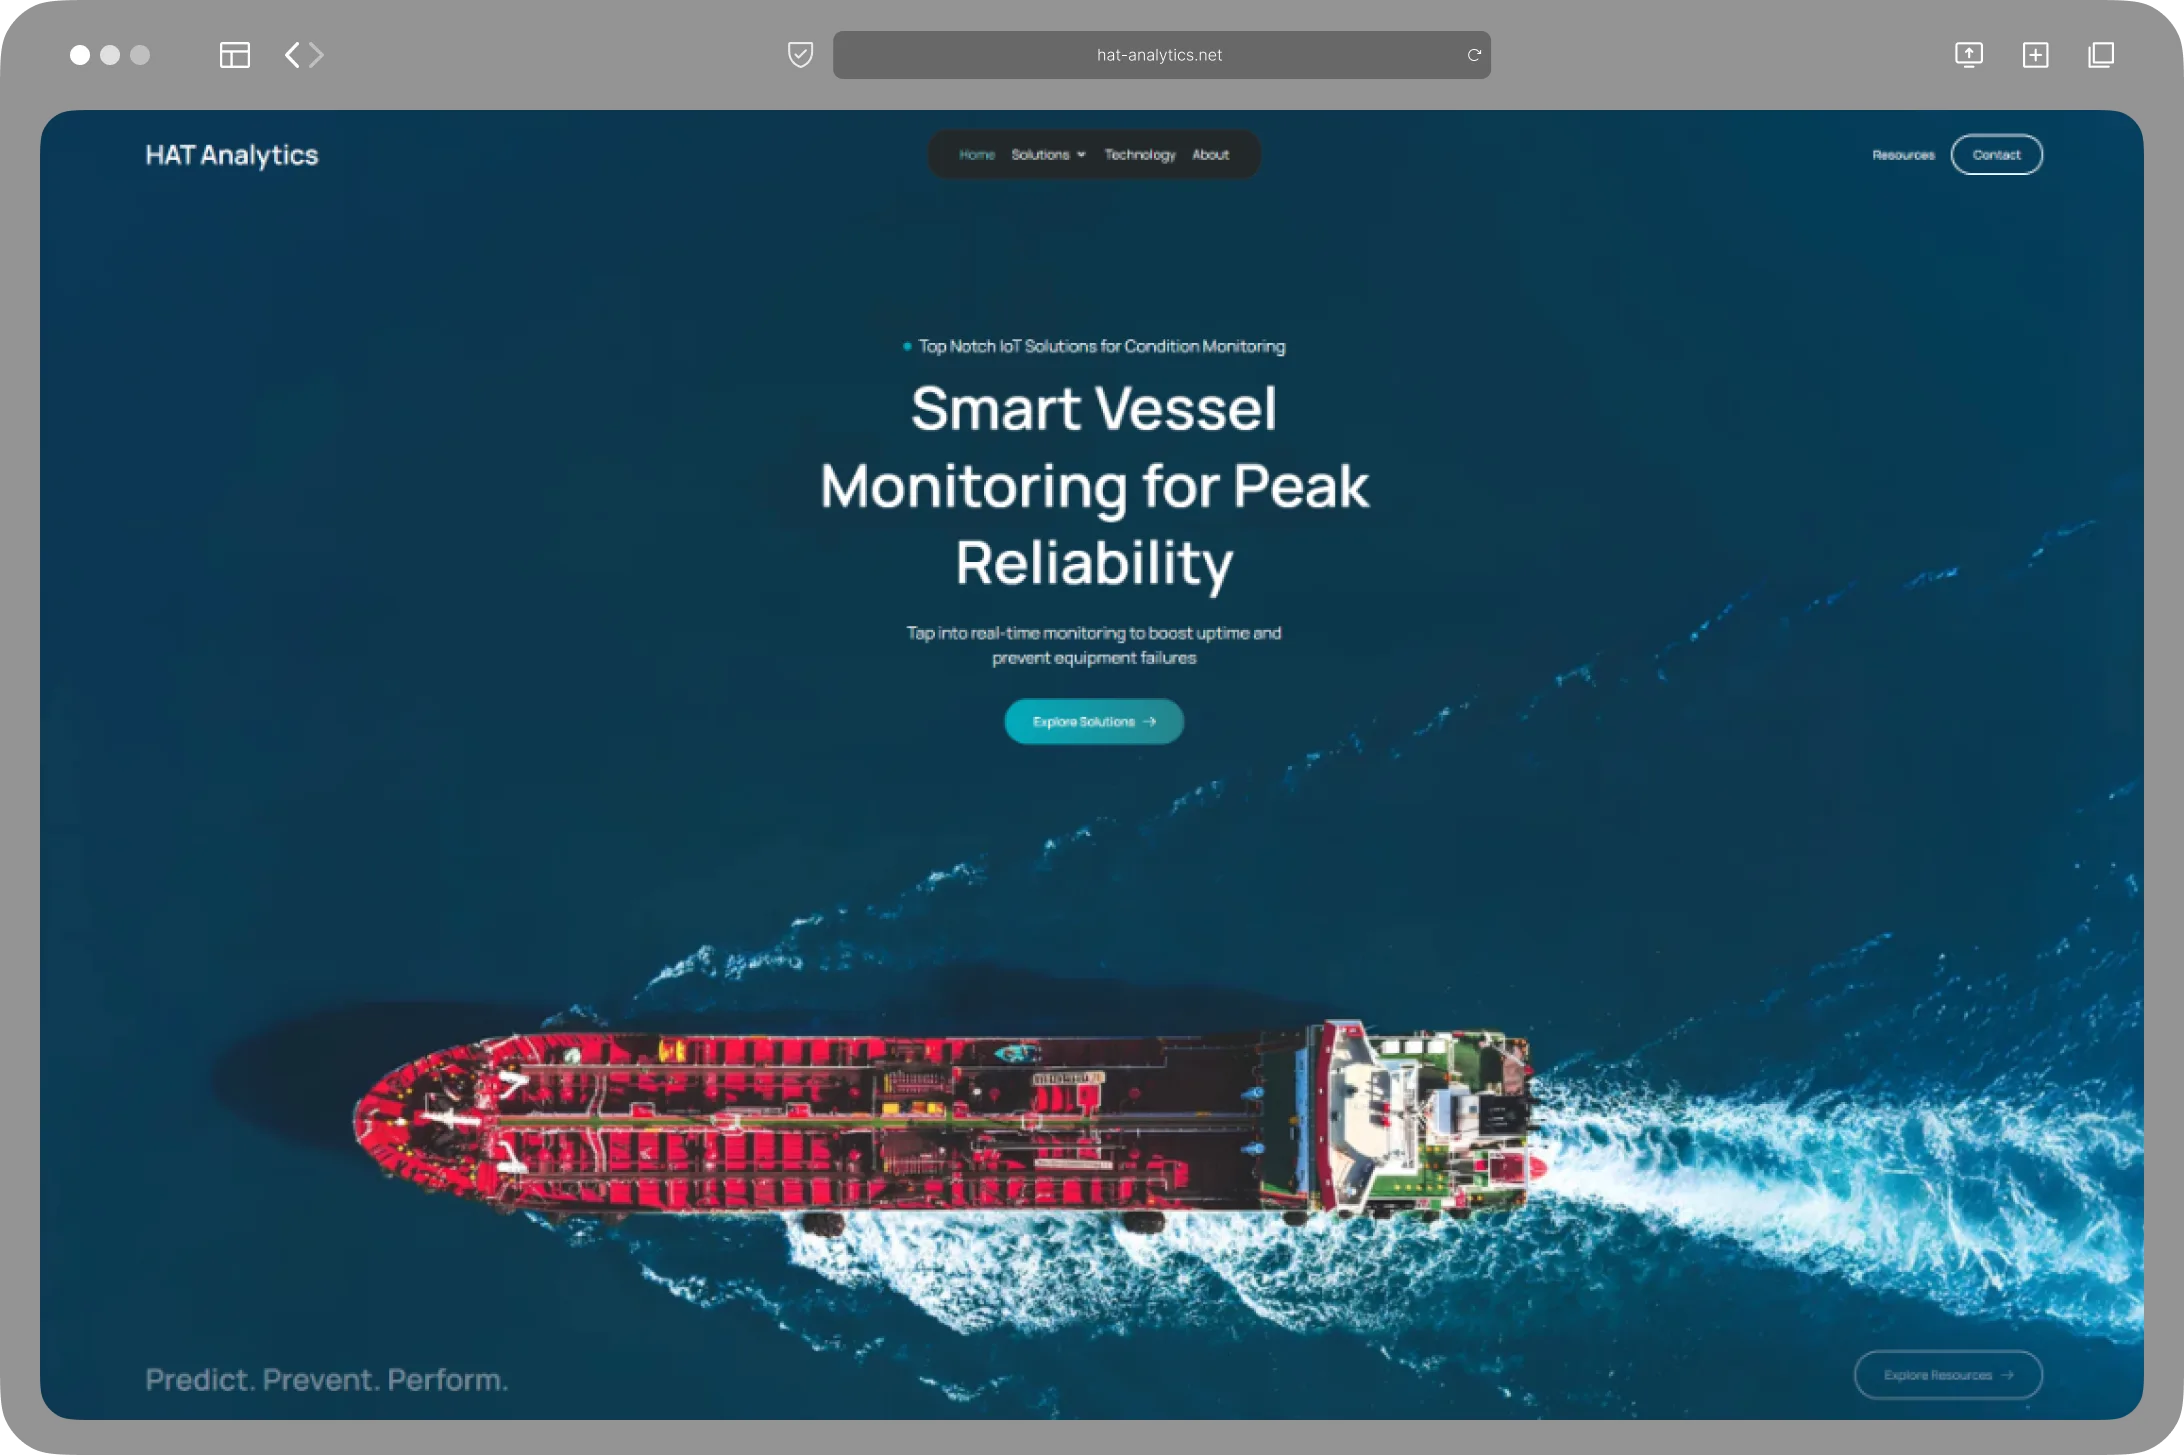Click the red macOS close dot

coord(80,55)
